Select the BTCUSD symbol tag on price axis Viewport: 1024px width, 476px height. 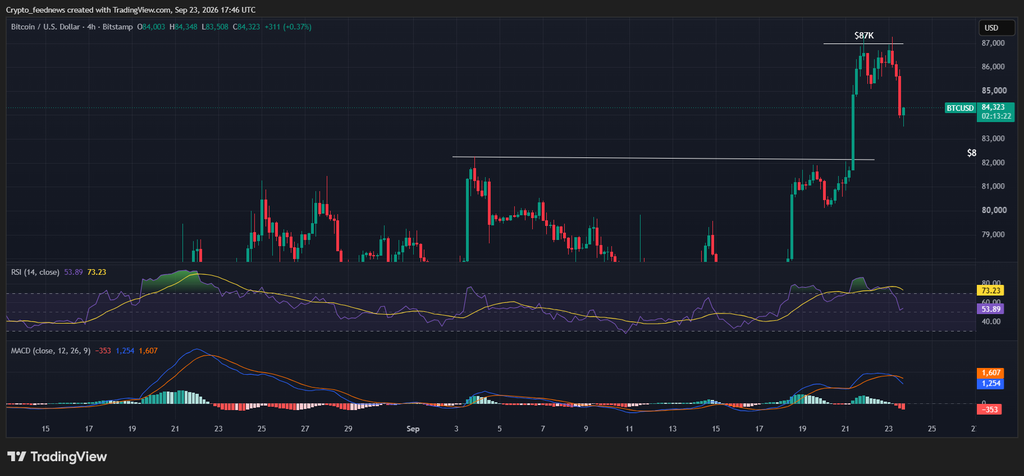[961, 108]
